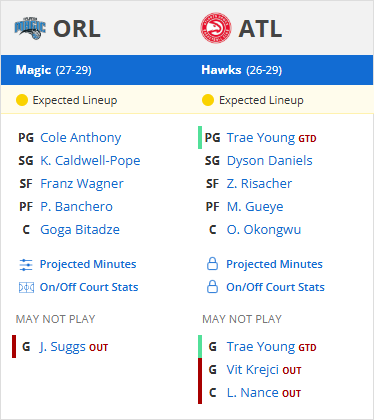Click J. Suggs in May Not Play list

tap(62, 347)
